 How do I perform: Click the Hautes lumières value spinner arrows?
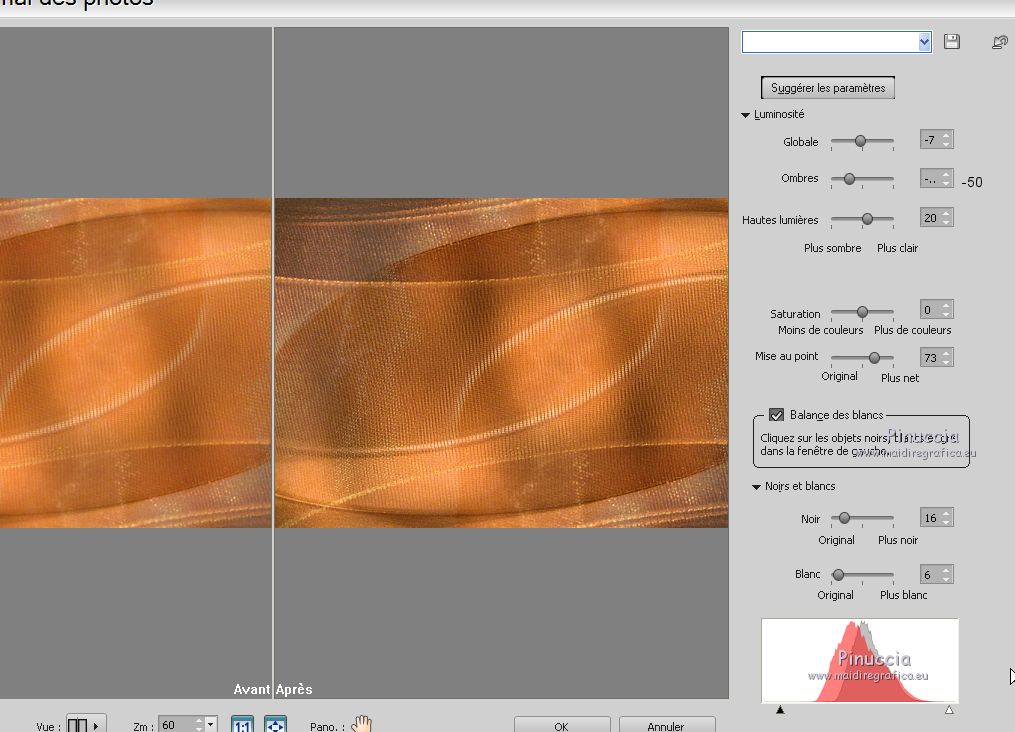947,218
